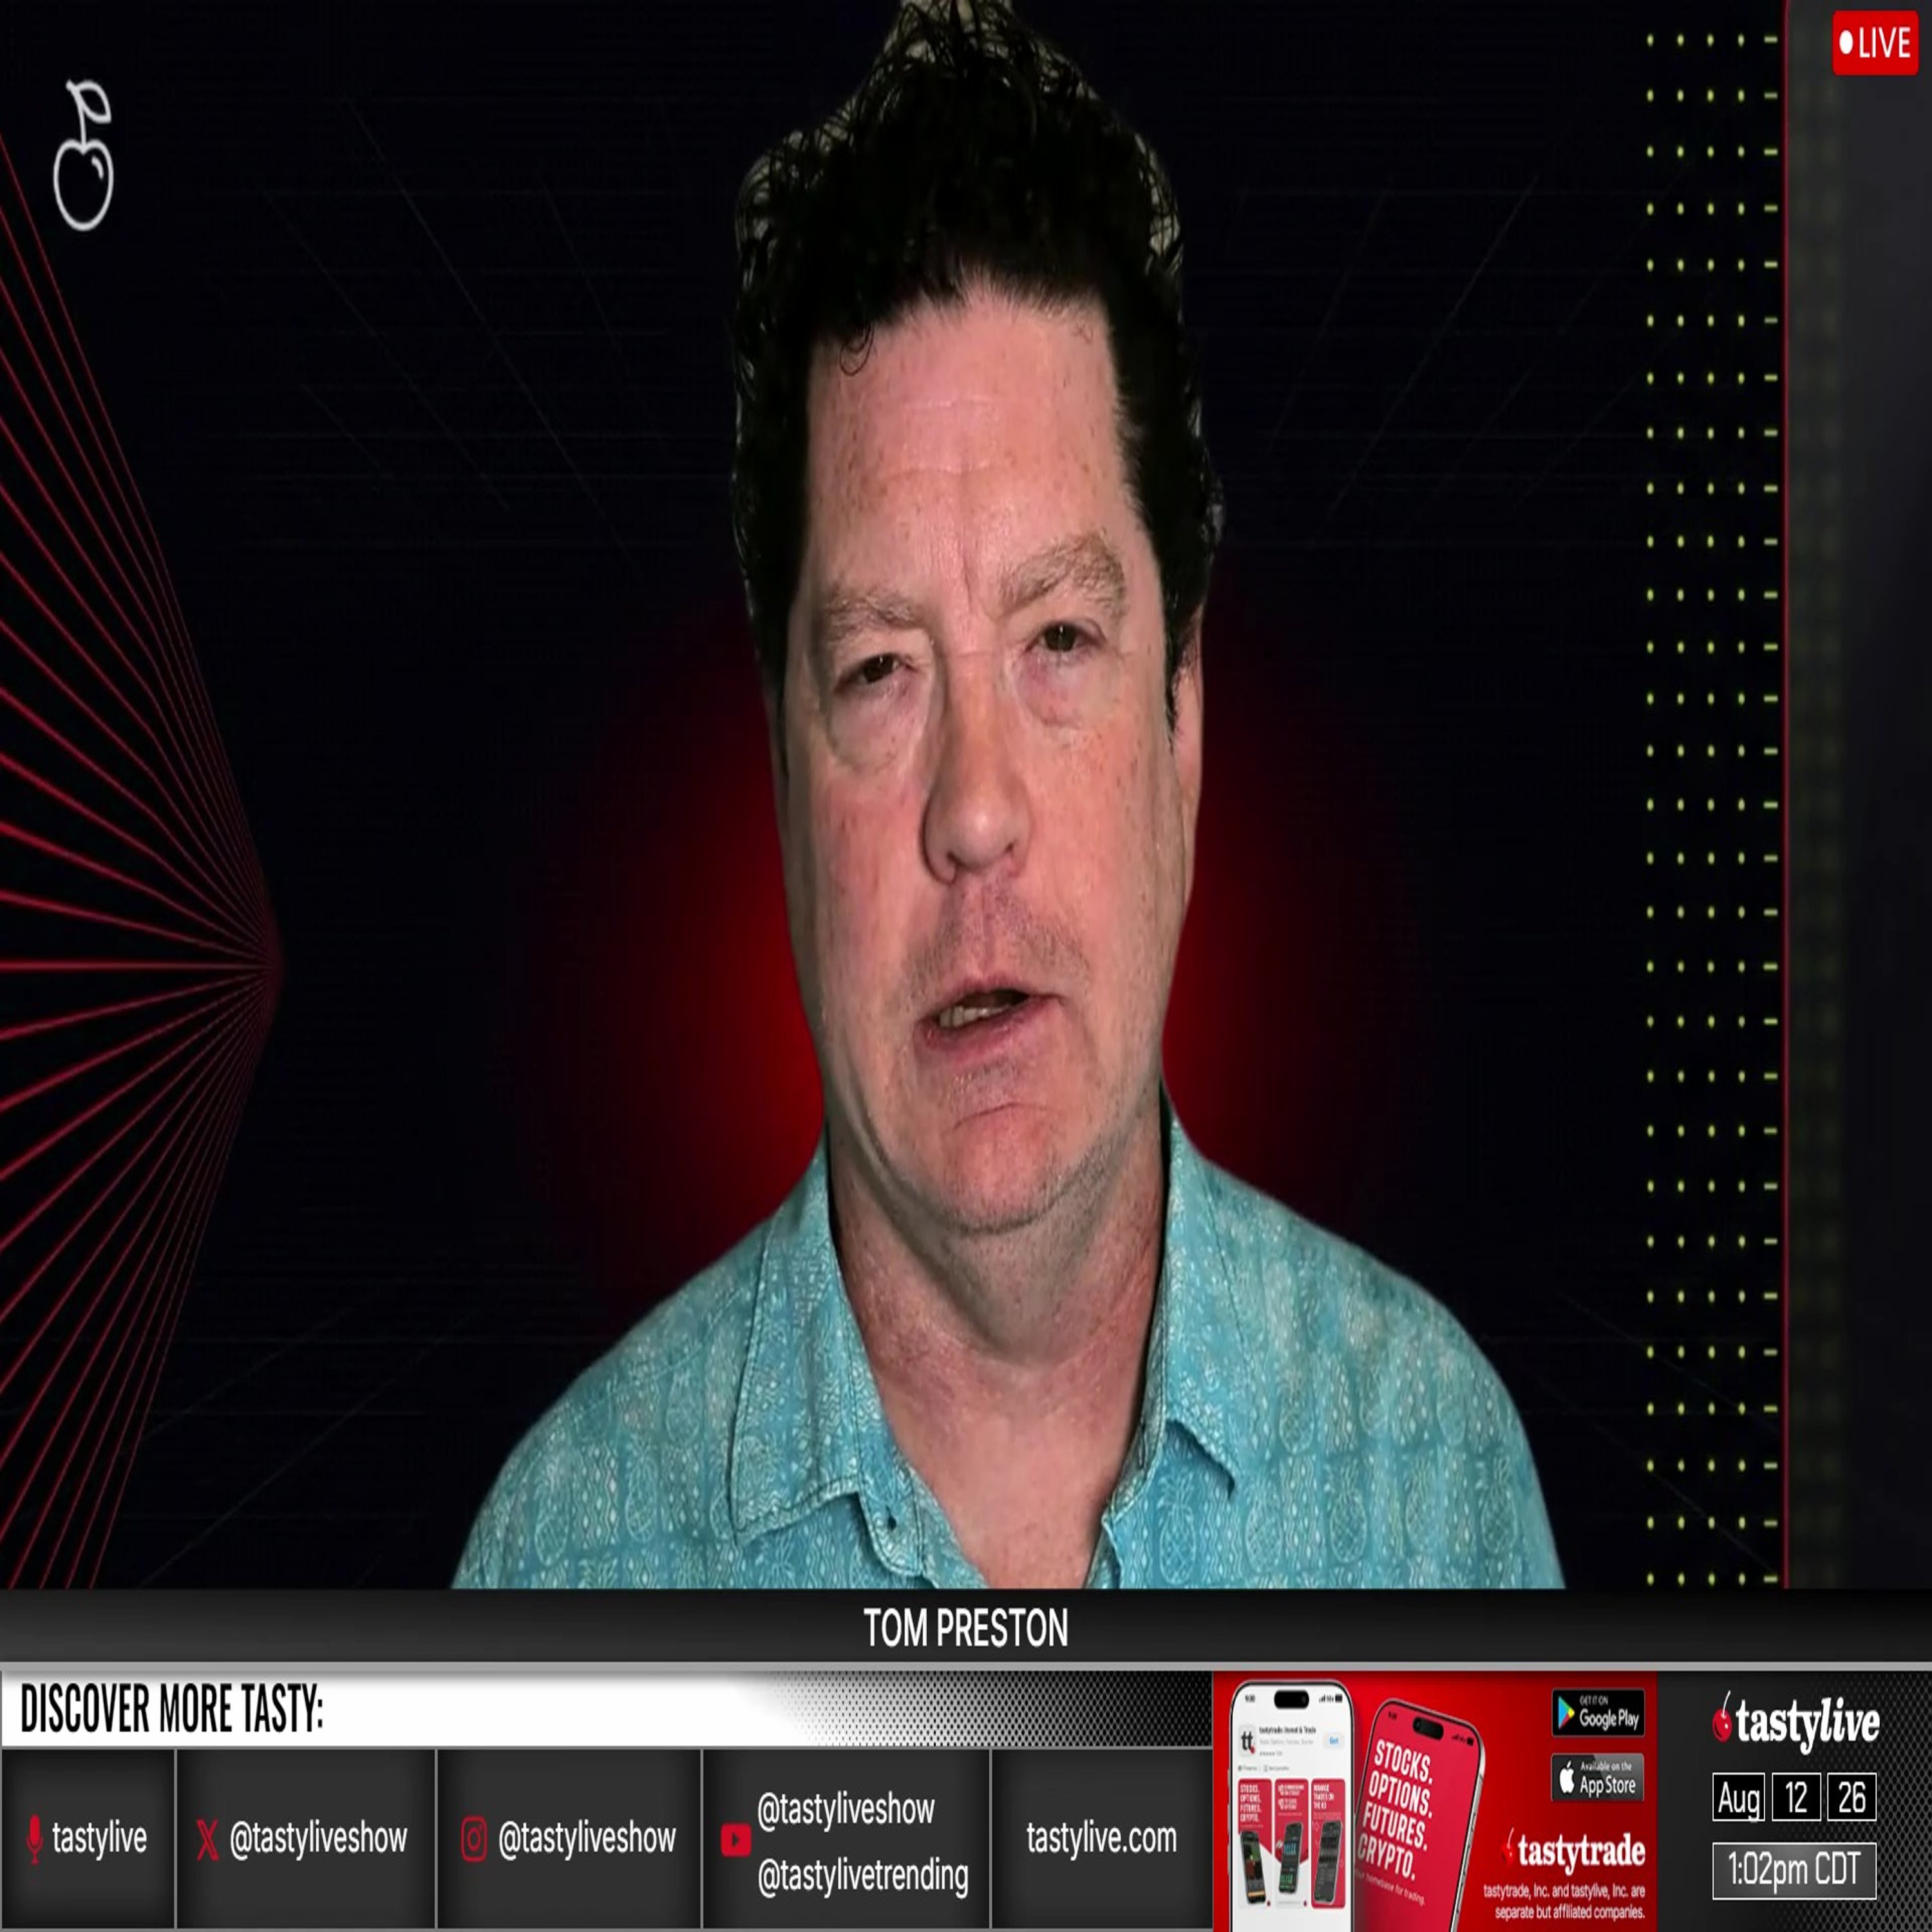
Task: Click the TOM PRESTON name caption
Action: coord(966,1629)
